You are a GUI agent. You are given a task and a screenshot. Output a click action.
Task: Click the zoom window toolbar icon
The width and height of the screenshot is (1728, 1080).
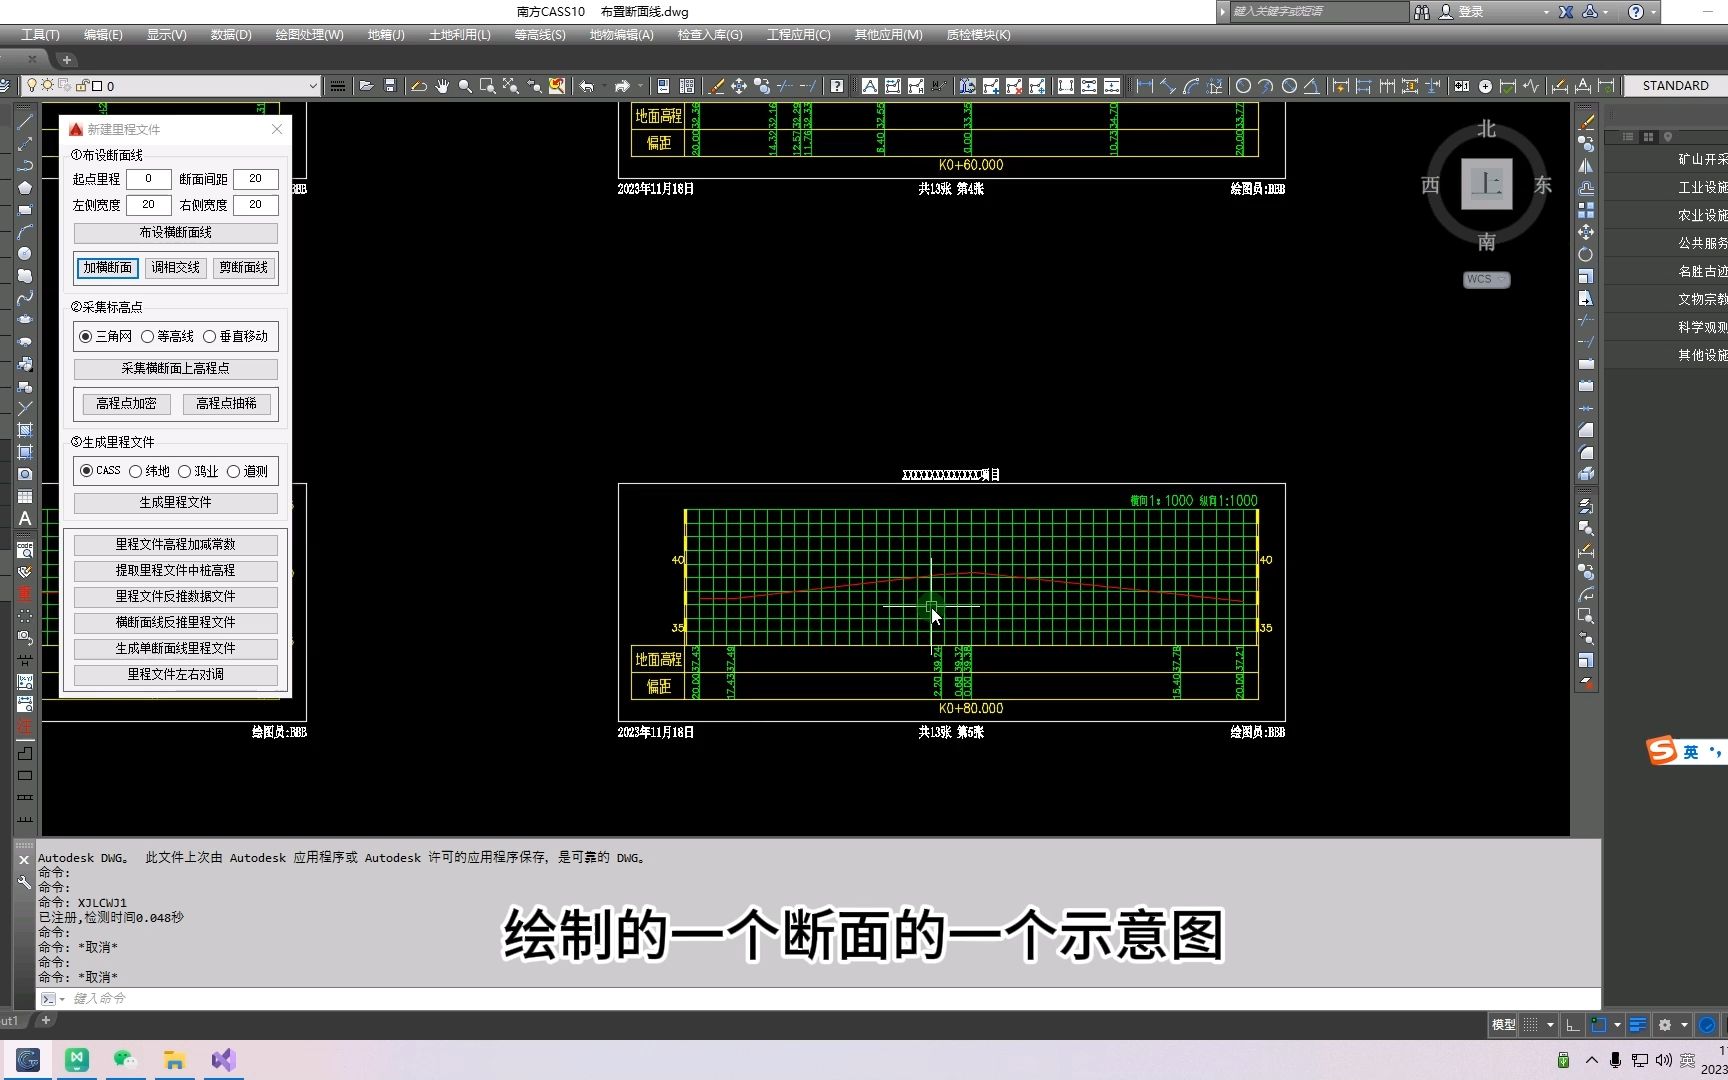488,86
